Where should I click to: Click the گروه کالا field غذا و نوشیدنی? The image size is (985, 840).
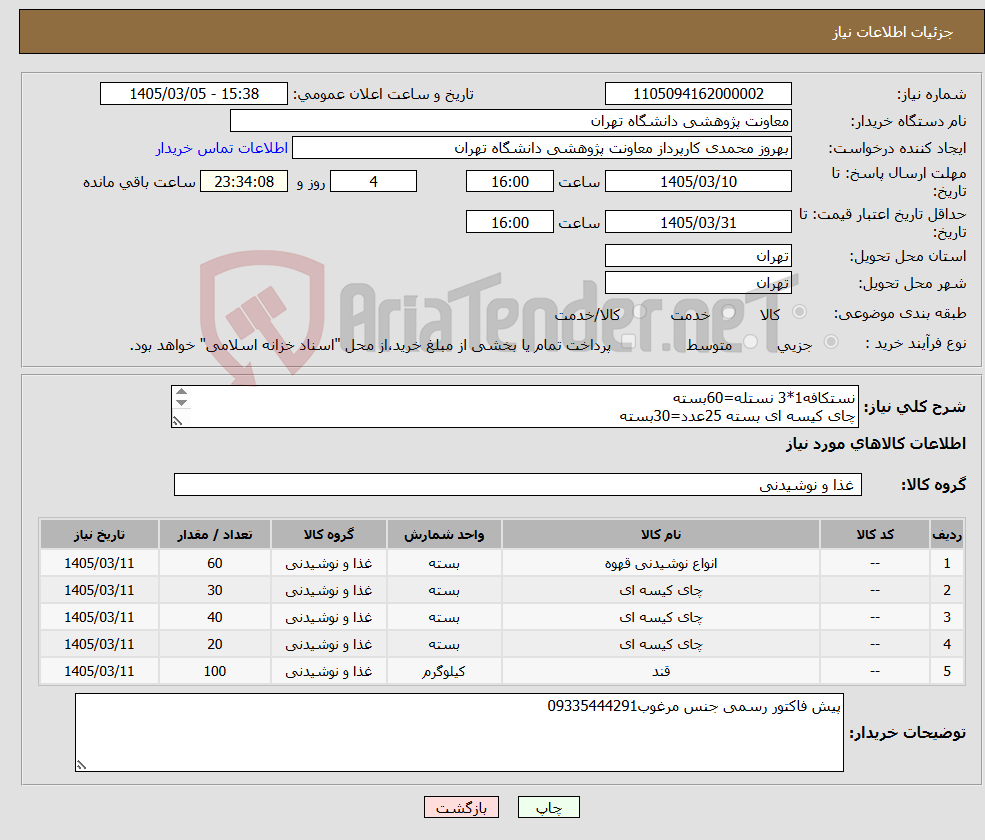click(x=518, y=484)
